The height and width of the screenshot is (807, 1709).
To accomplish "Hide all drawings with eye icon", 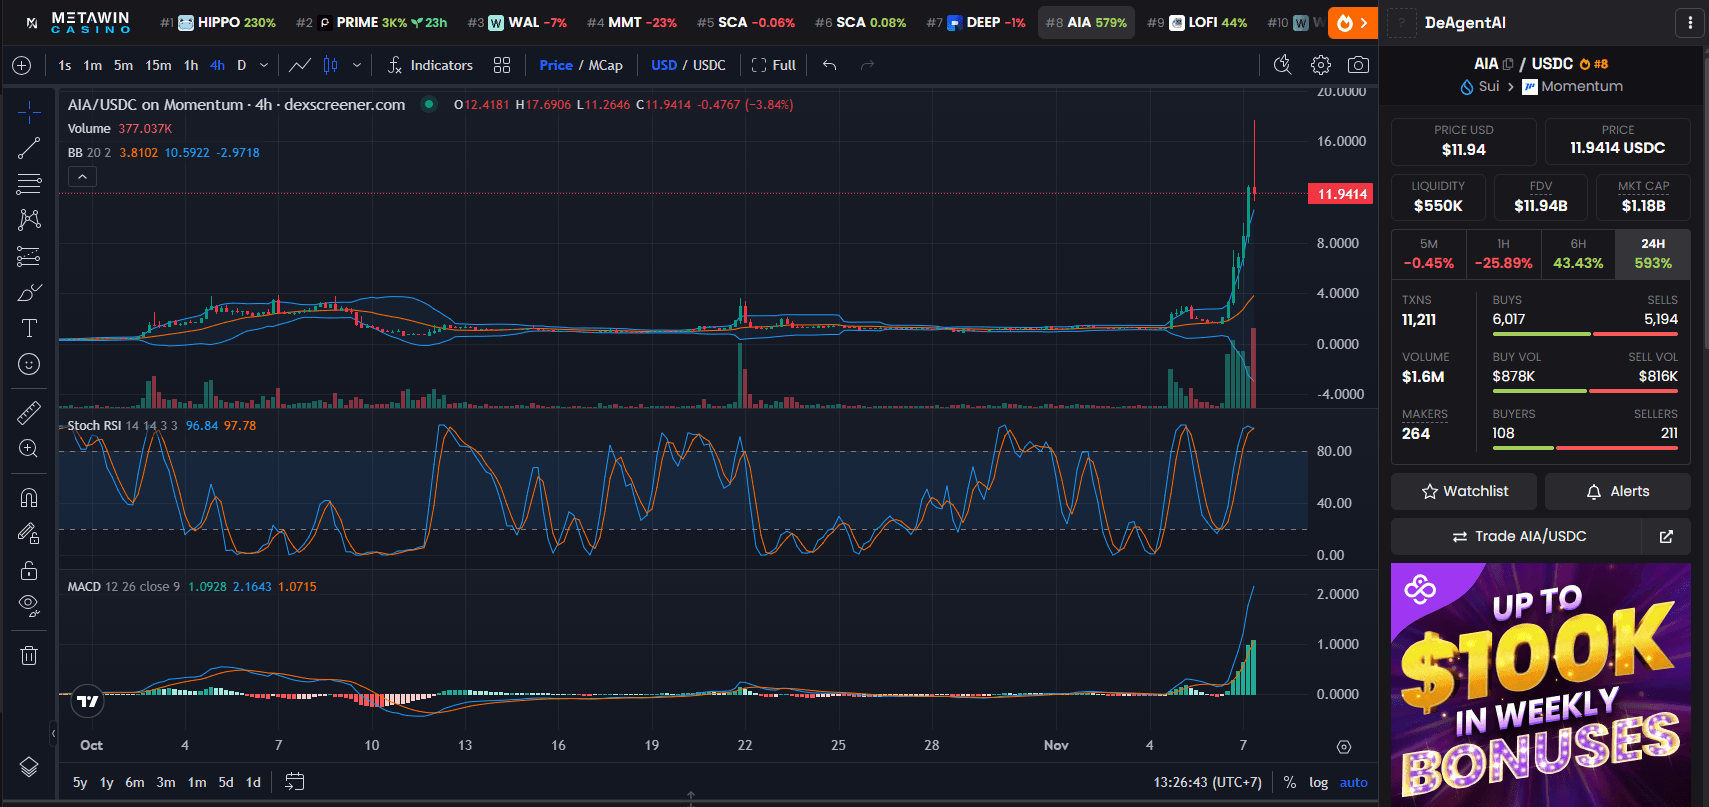I will [x=29, y=606].
